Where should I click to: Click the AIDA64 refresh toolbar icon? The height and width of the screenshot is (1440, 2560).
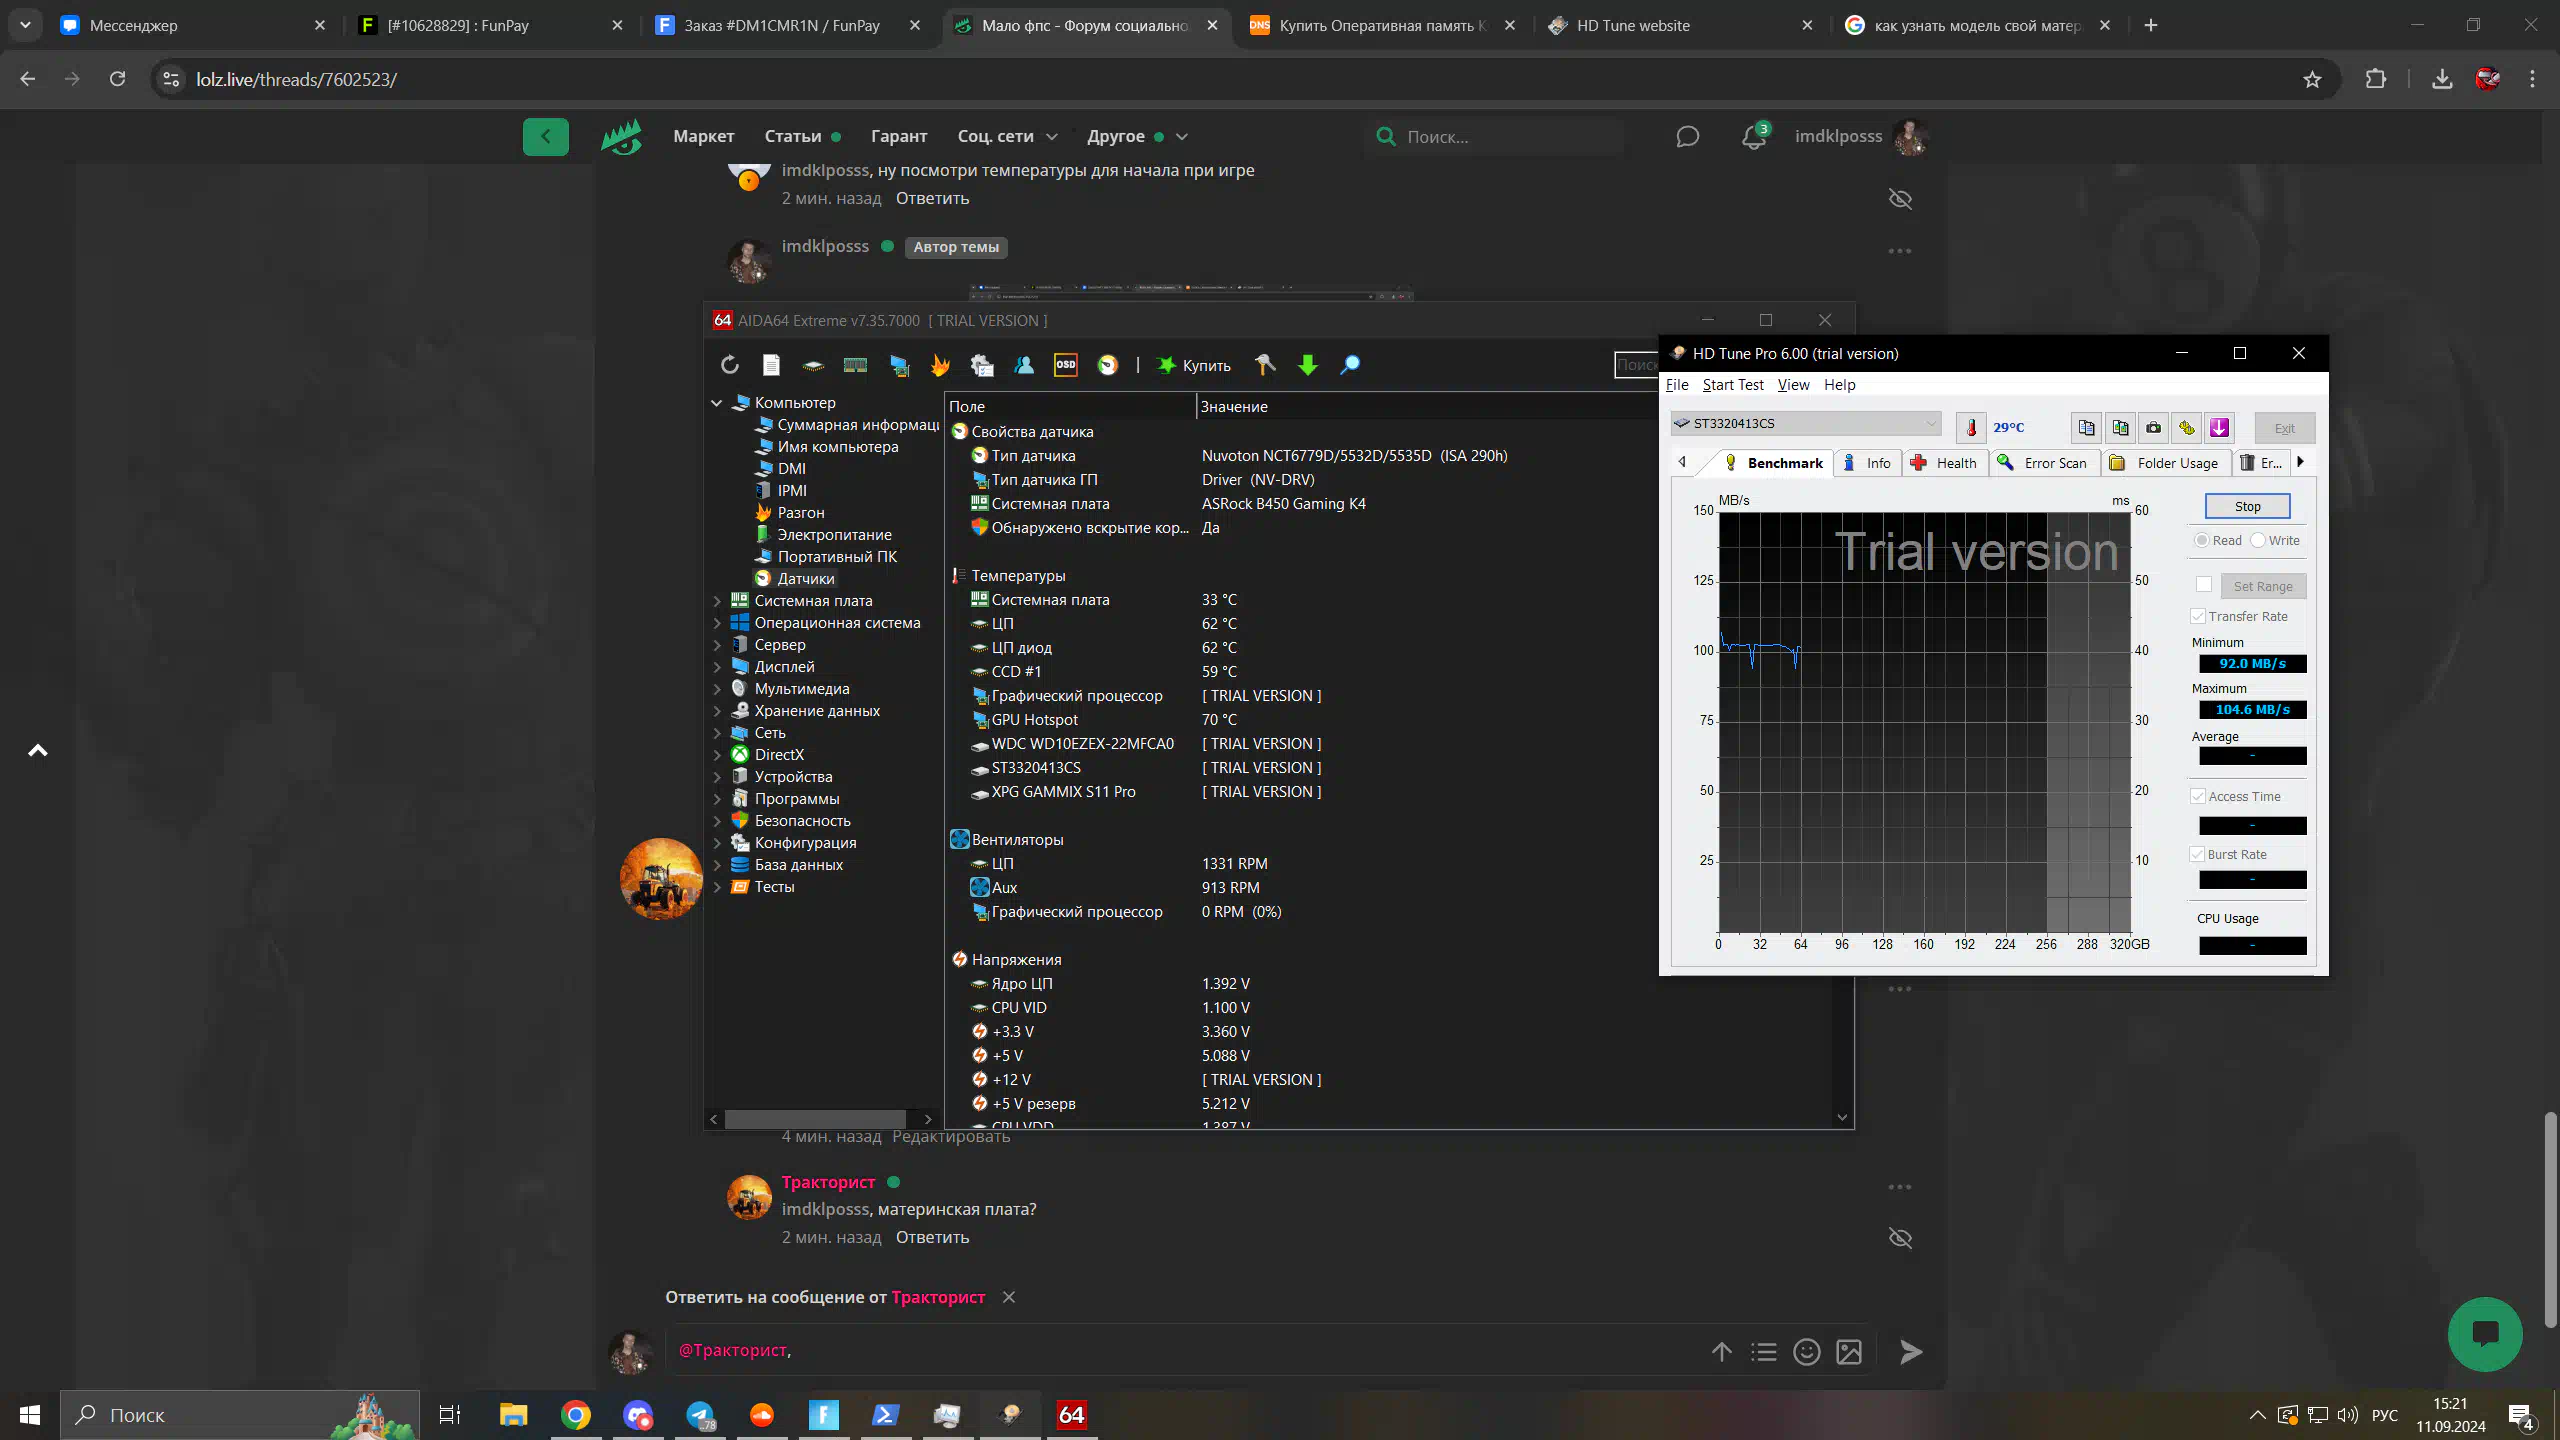coord(729,365)
